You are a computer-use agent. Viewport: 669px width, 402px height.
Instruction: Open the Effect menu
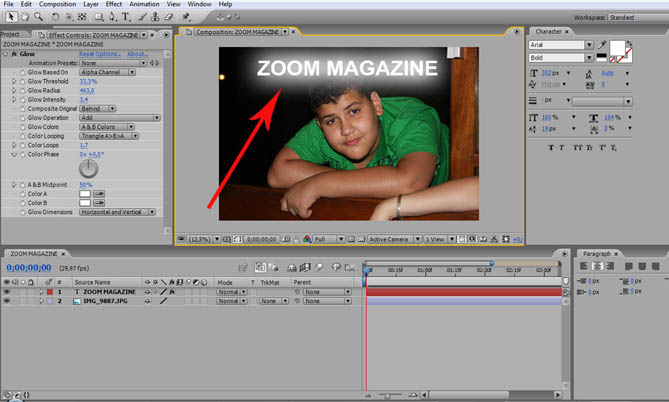click(x=113, y=4)
